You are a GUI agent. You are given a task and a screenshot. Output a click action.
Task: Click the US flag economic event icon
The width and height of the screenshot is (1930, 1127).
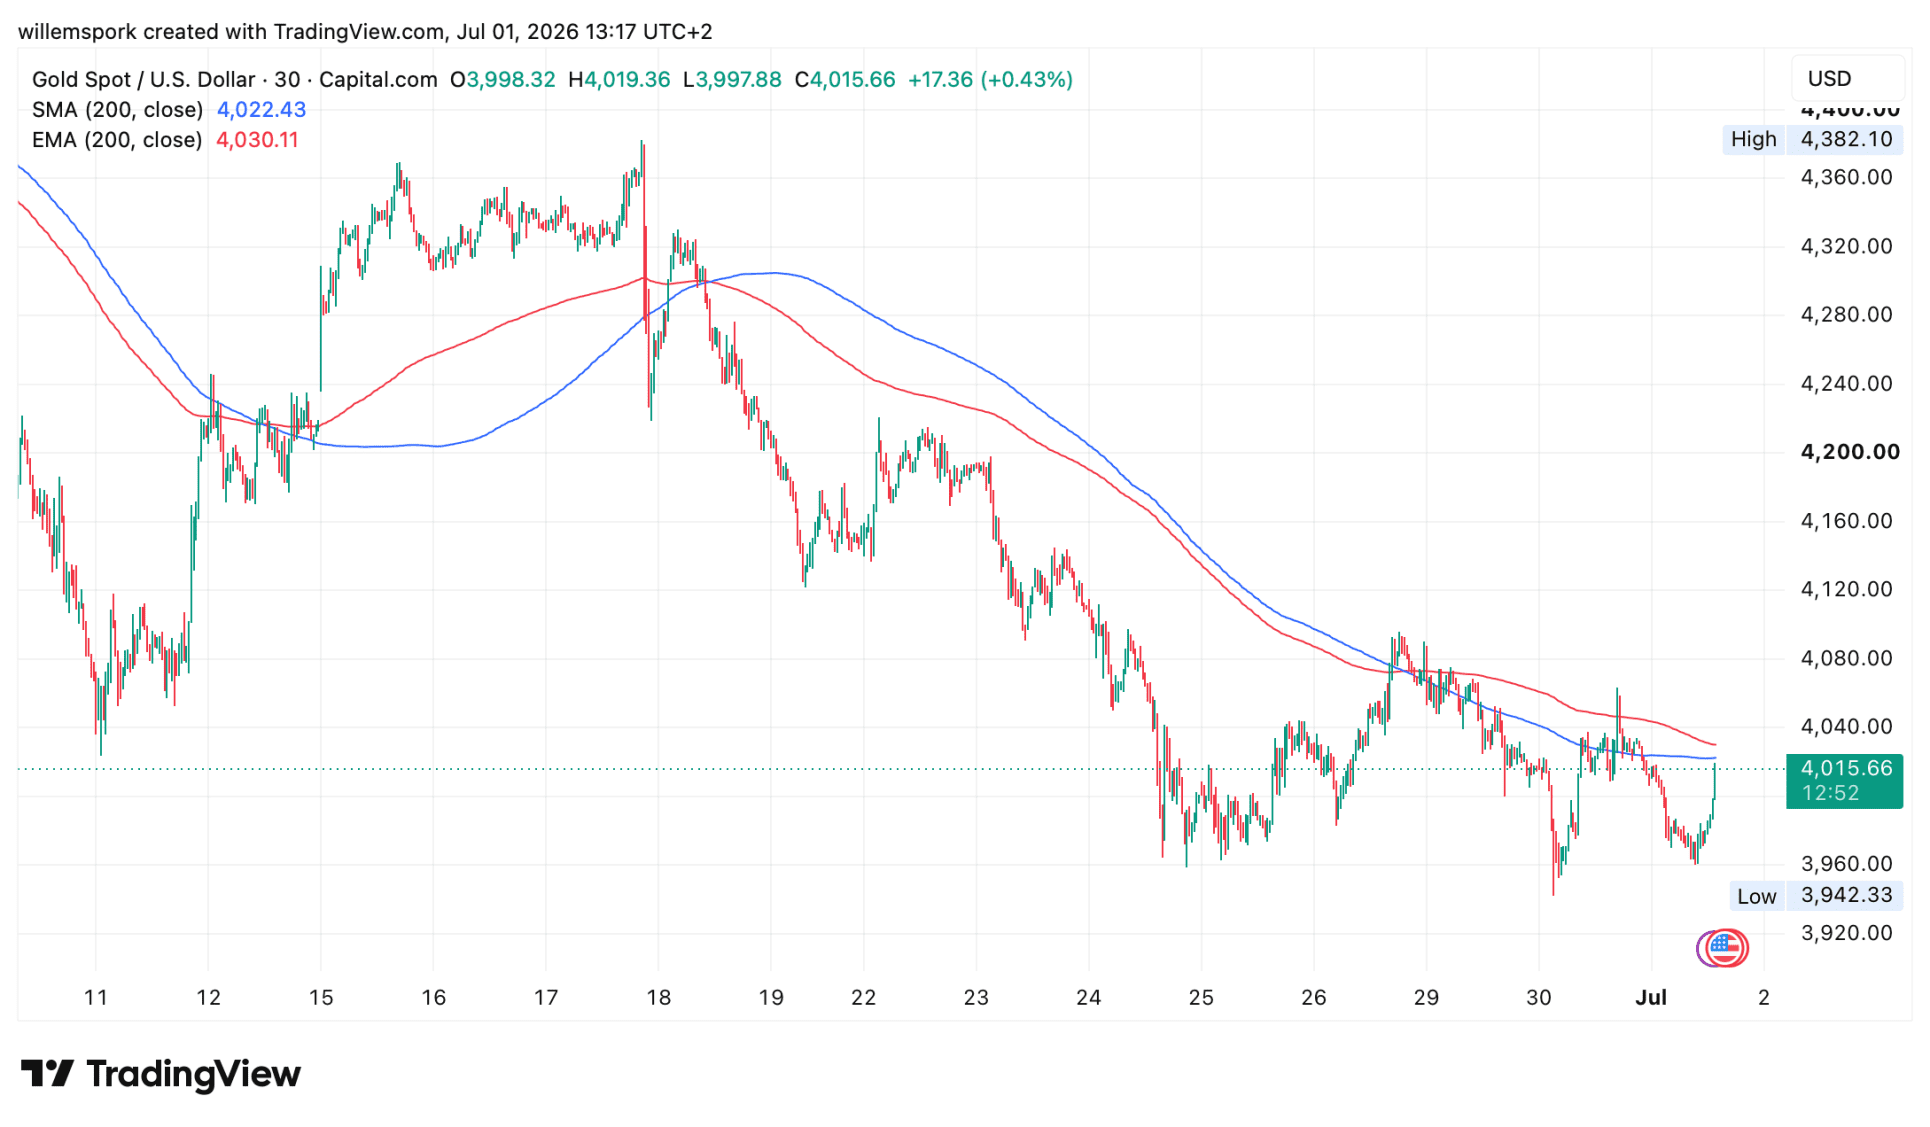click(1724, 948)
